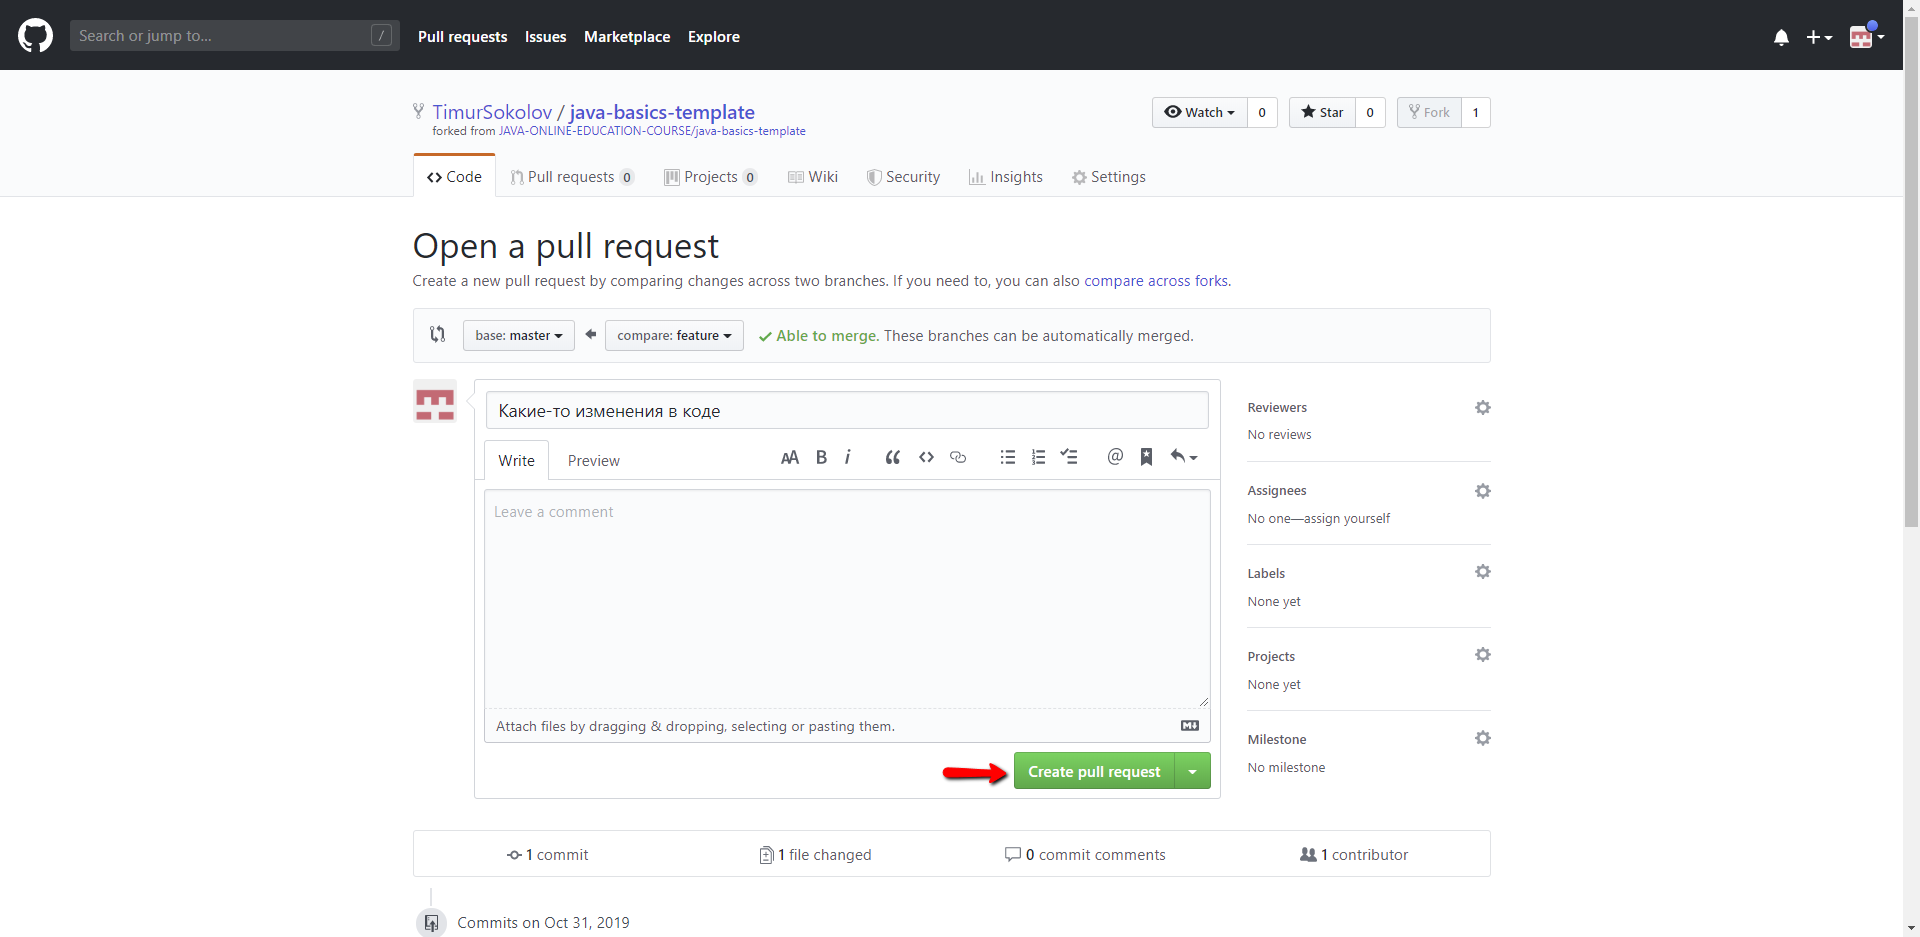The height and width of the screenshot is (937, 1920).
Task: Open the notifications bell
Action: tap(1781, 37)
